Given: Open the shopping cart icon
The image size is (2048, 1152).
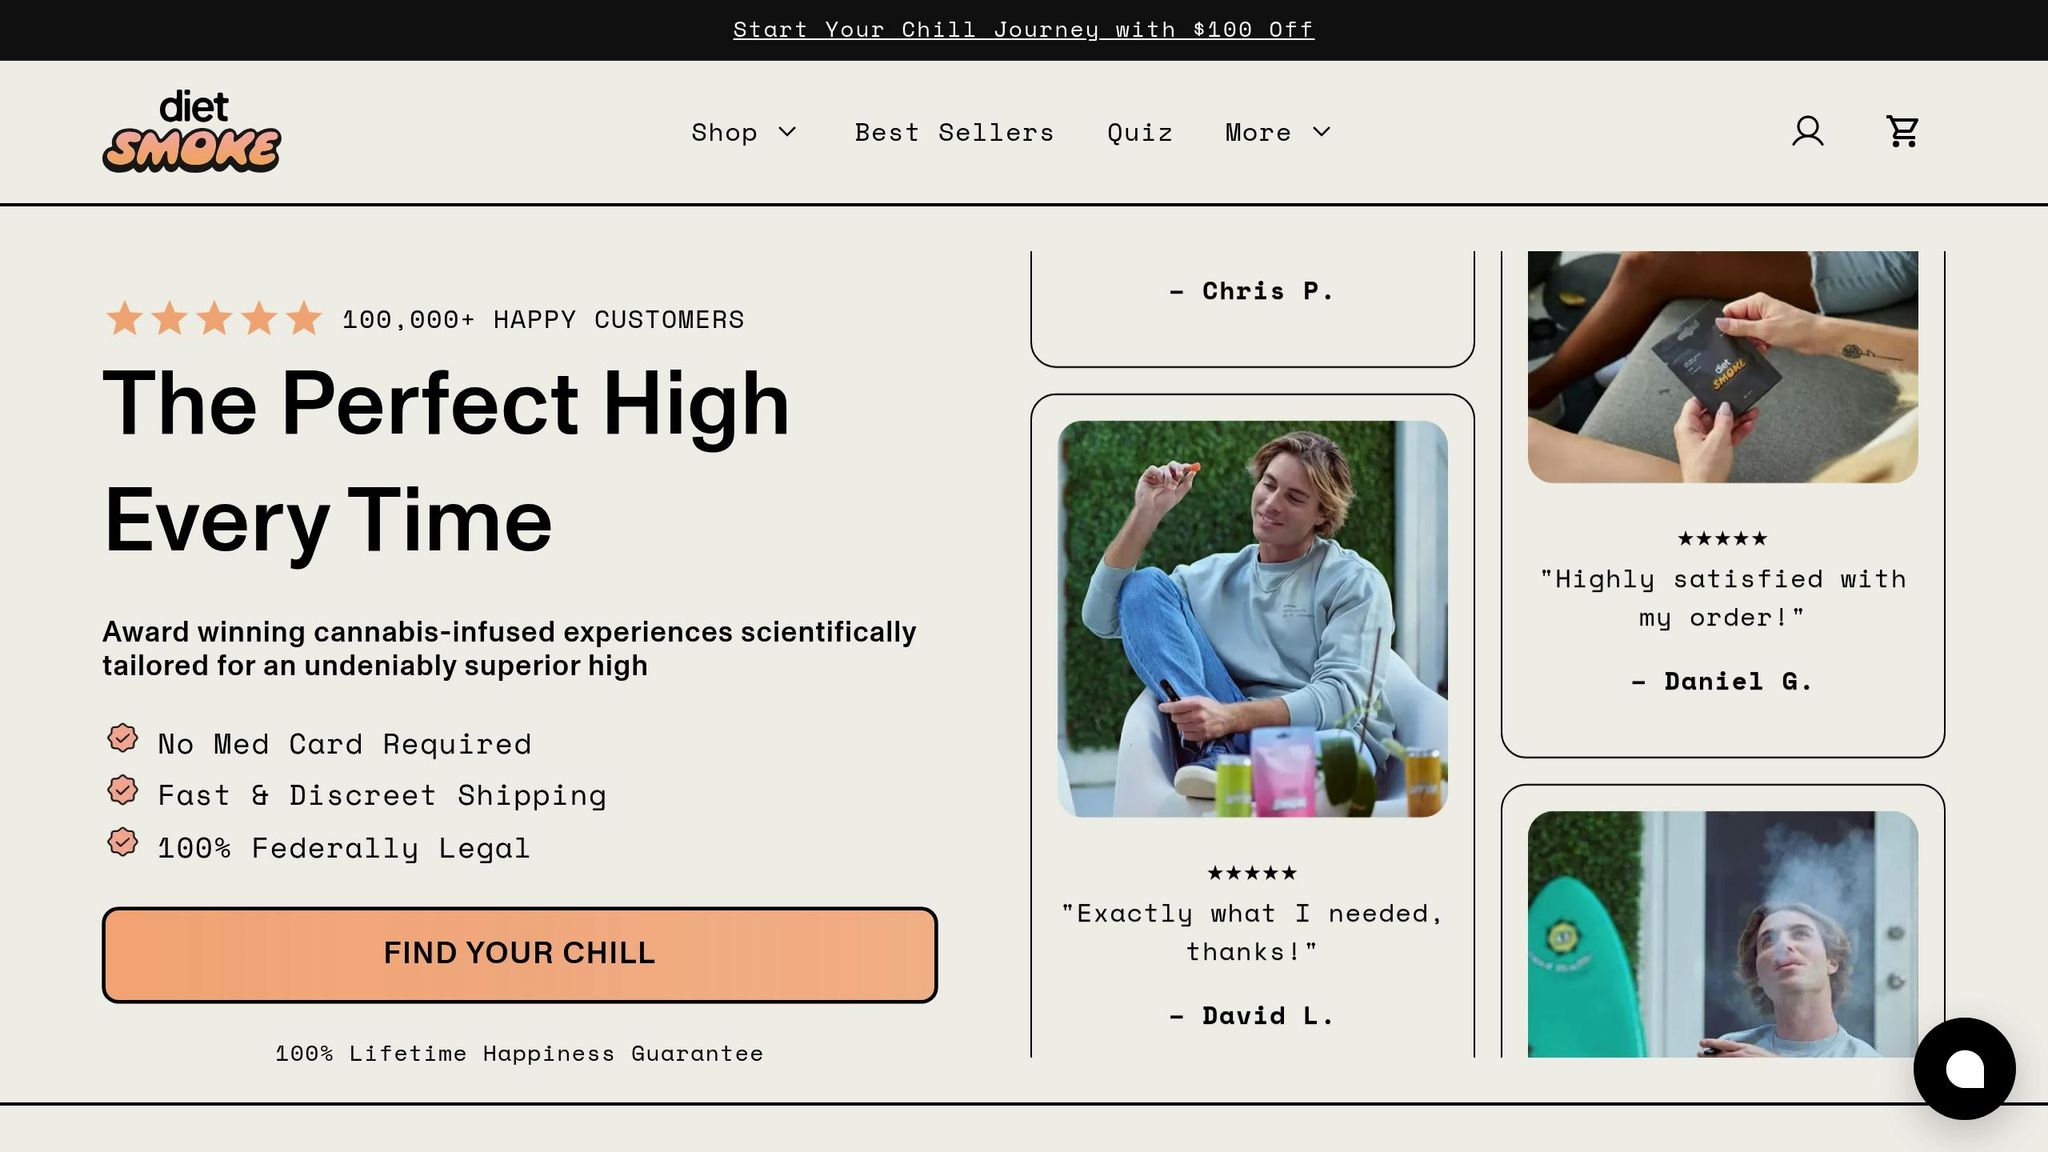Looking at the screenshot, I should coord(1902,131).
